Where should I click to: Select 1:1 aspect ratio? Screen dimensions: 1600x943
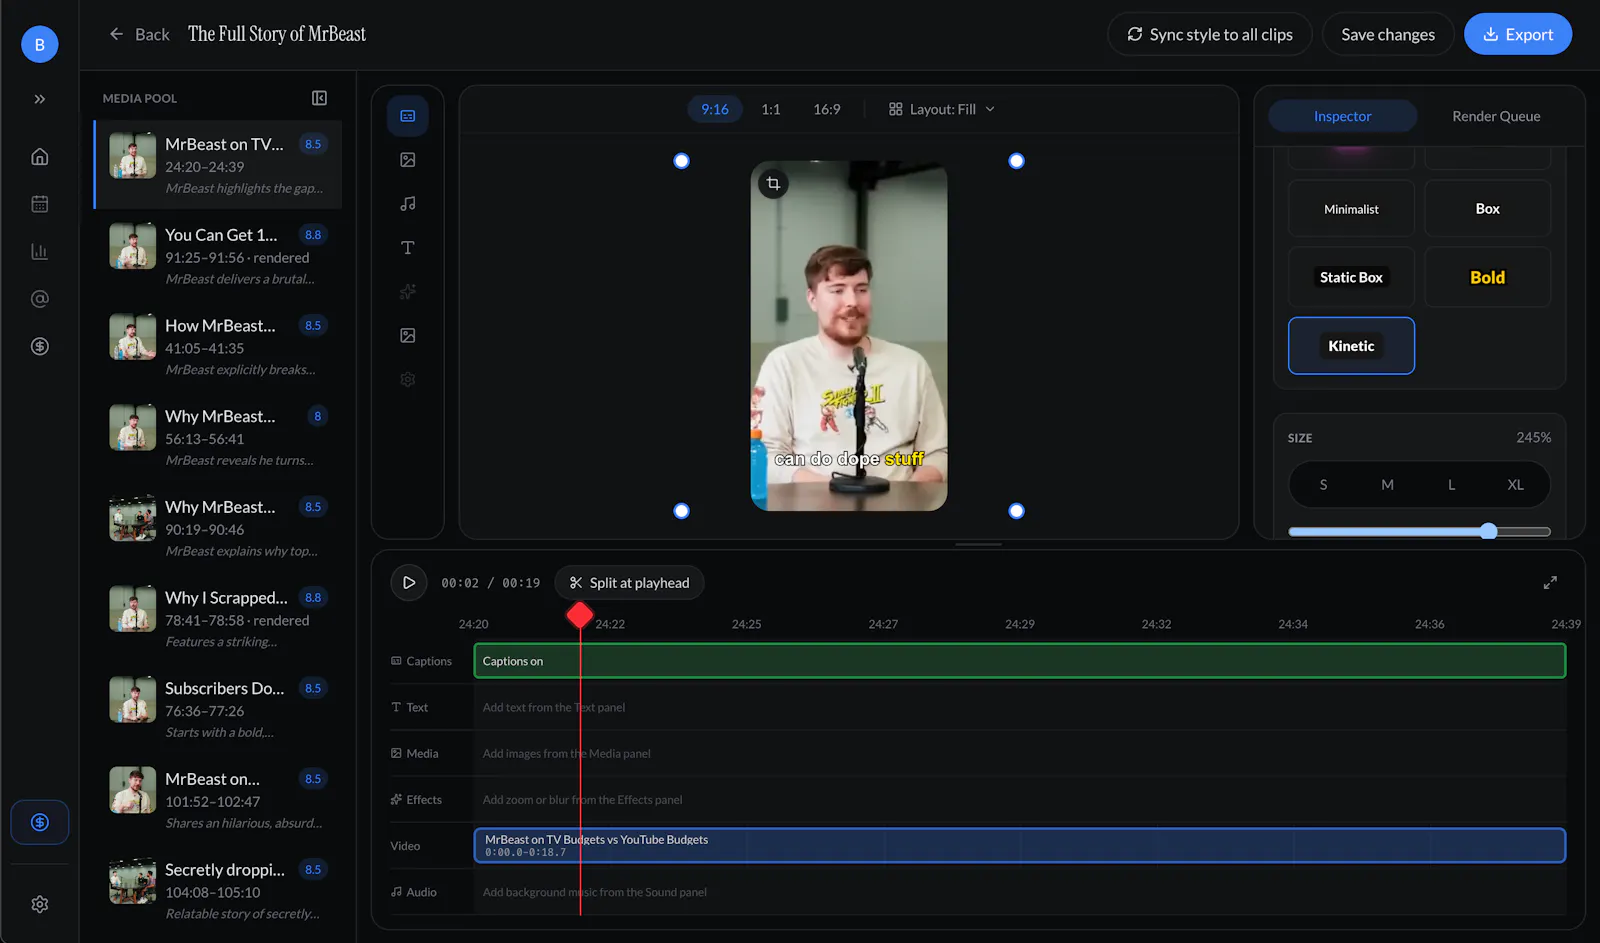[771, 109]
